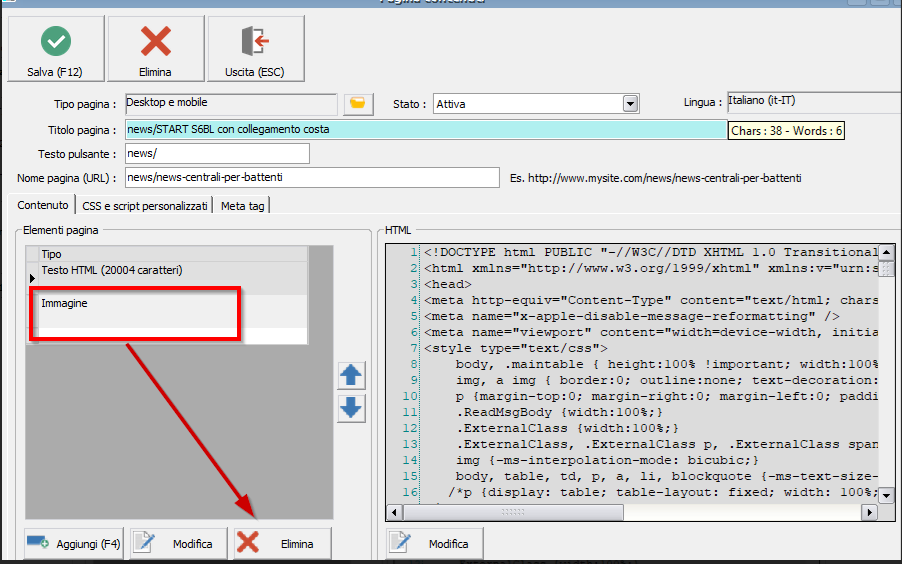Click HTML editor vertical scrollbar up arrow
Screen dimensions: 902x564
point(886,253)
